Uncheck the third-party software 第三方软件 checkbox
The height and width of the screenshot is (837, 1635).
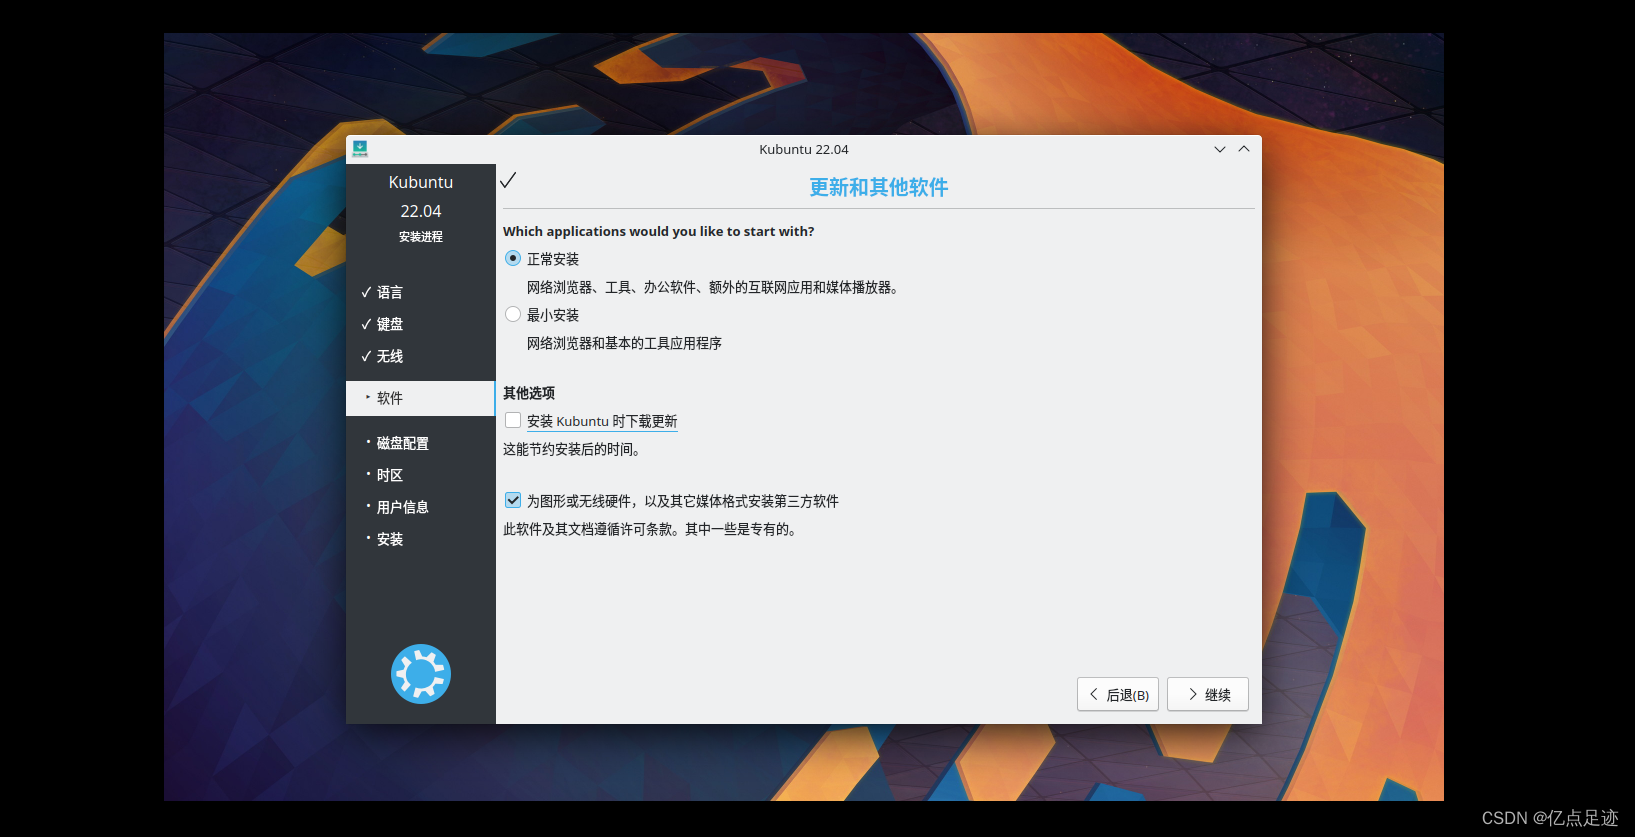tap(513, 500)
